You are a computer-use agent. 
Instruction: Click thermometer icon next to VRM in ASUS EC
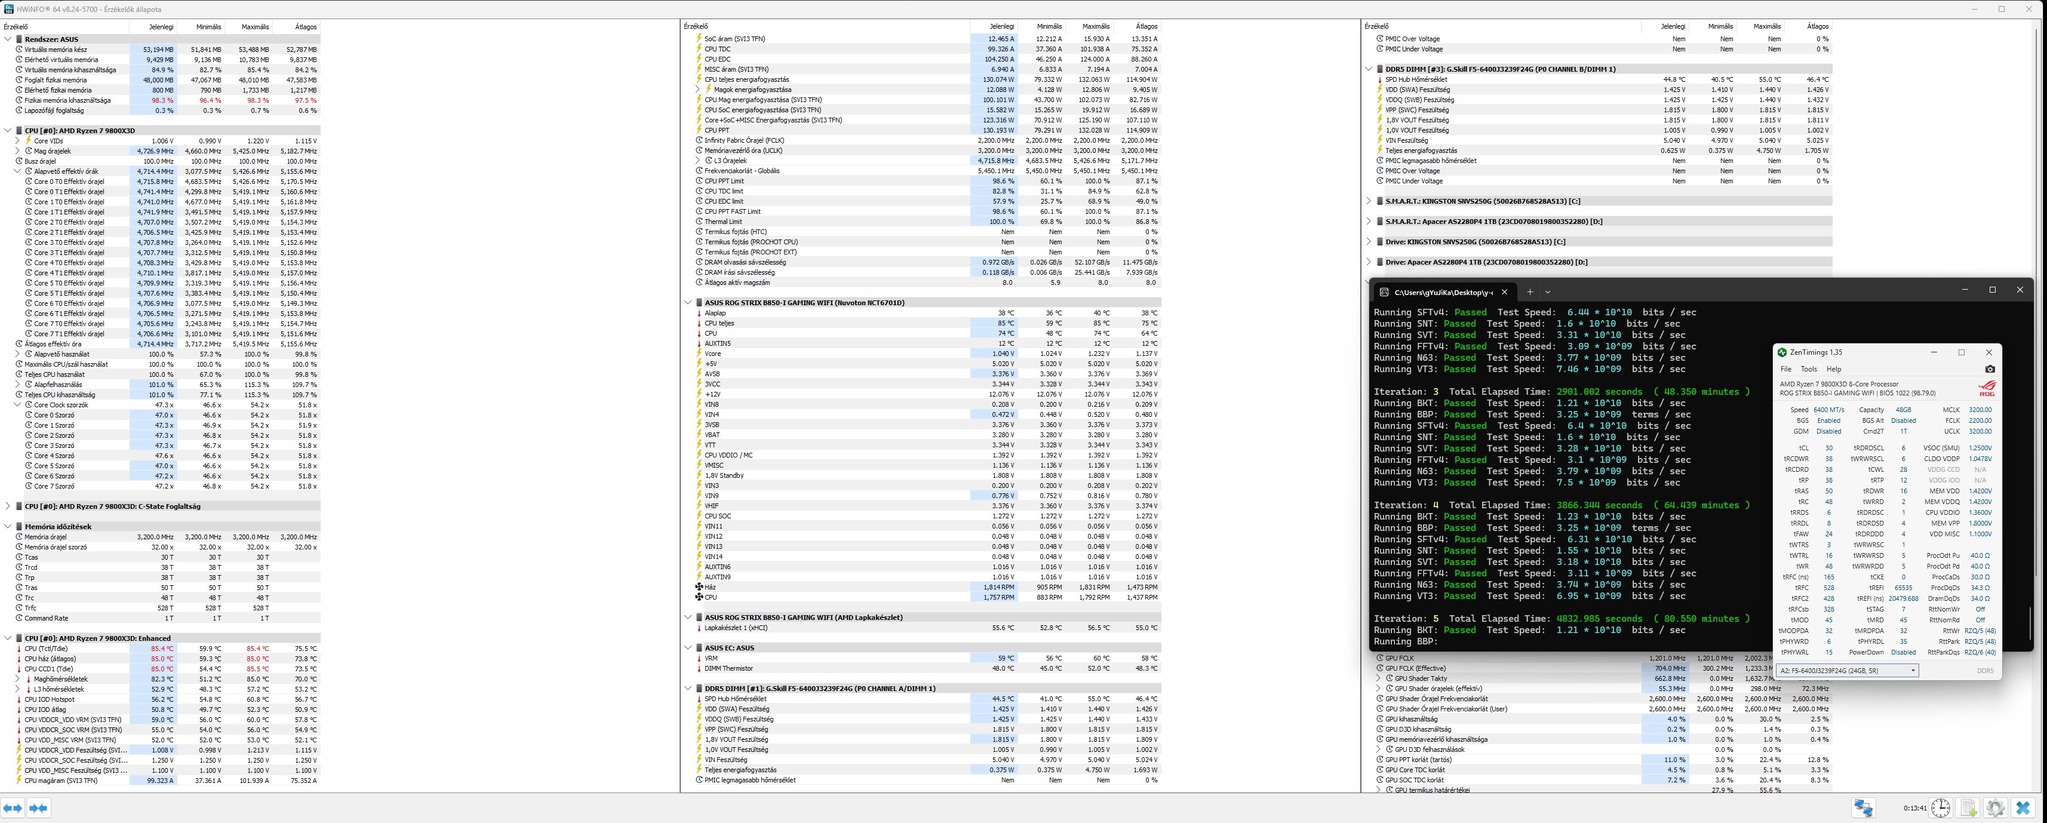point(699,659)
